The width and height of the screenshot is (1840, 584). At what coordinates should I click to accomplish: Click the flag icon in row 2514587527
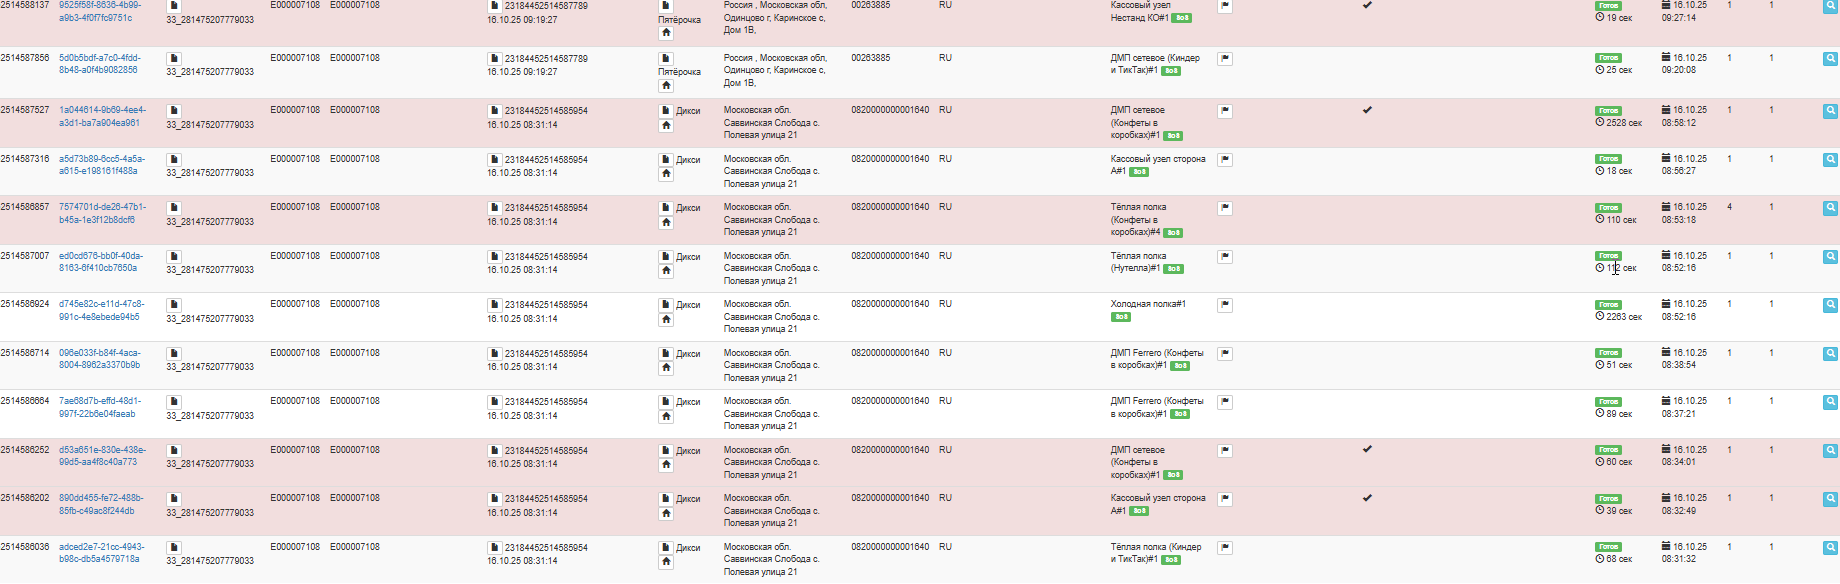(x=1225, y=111)
